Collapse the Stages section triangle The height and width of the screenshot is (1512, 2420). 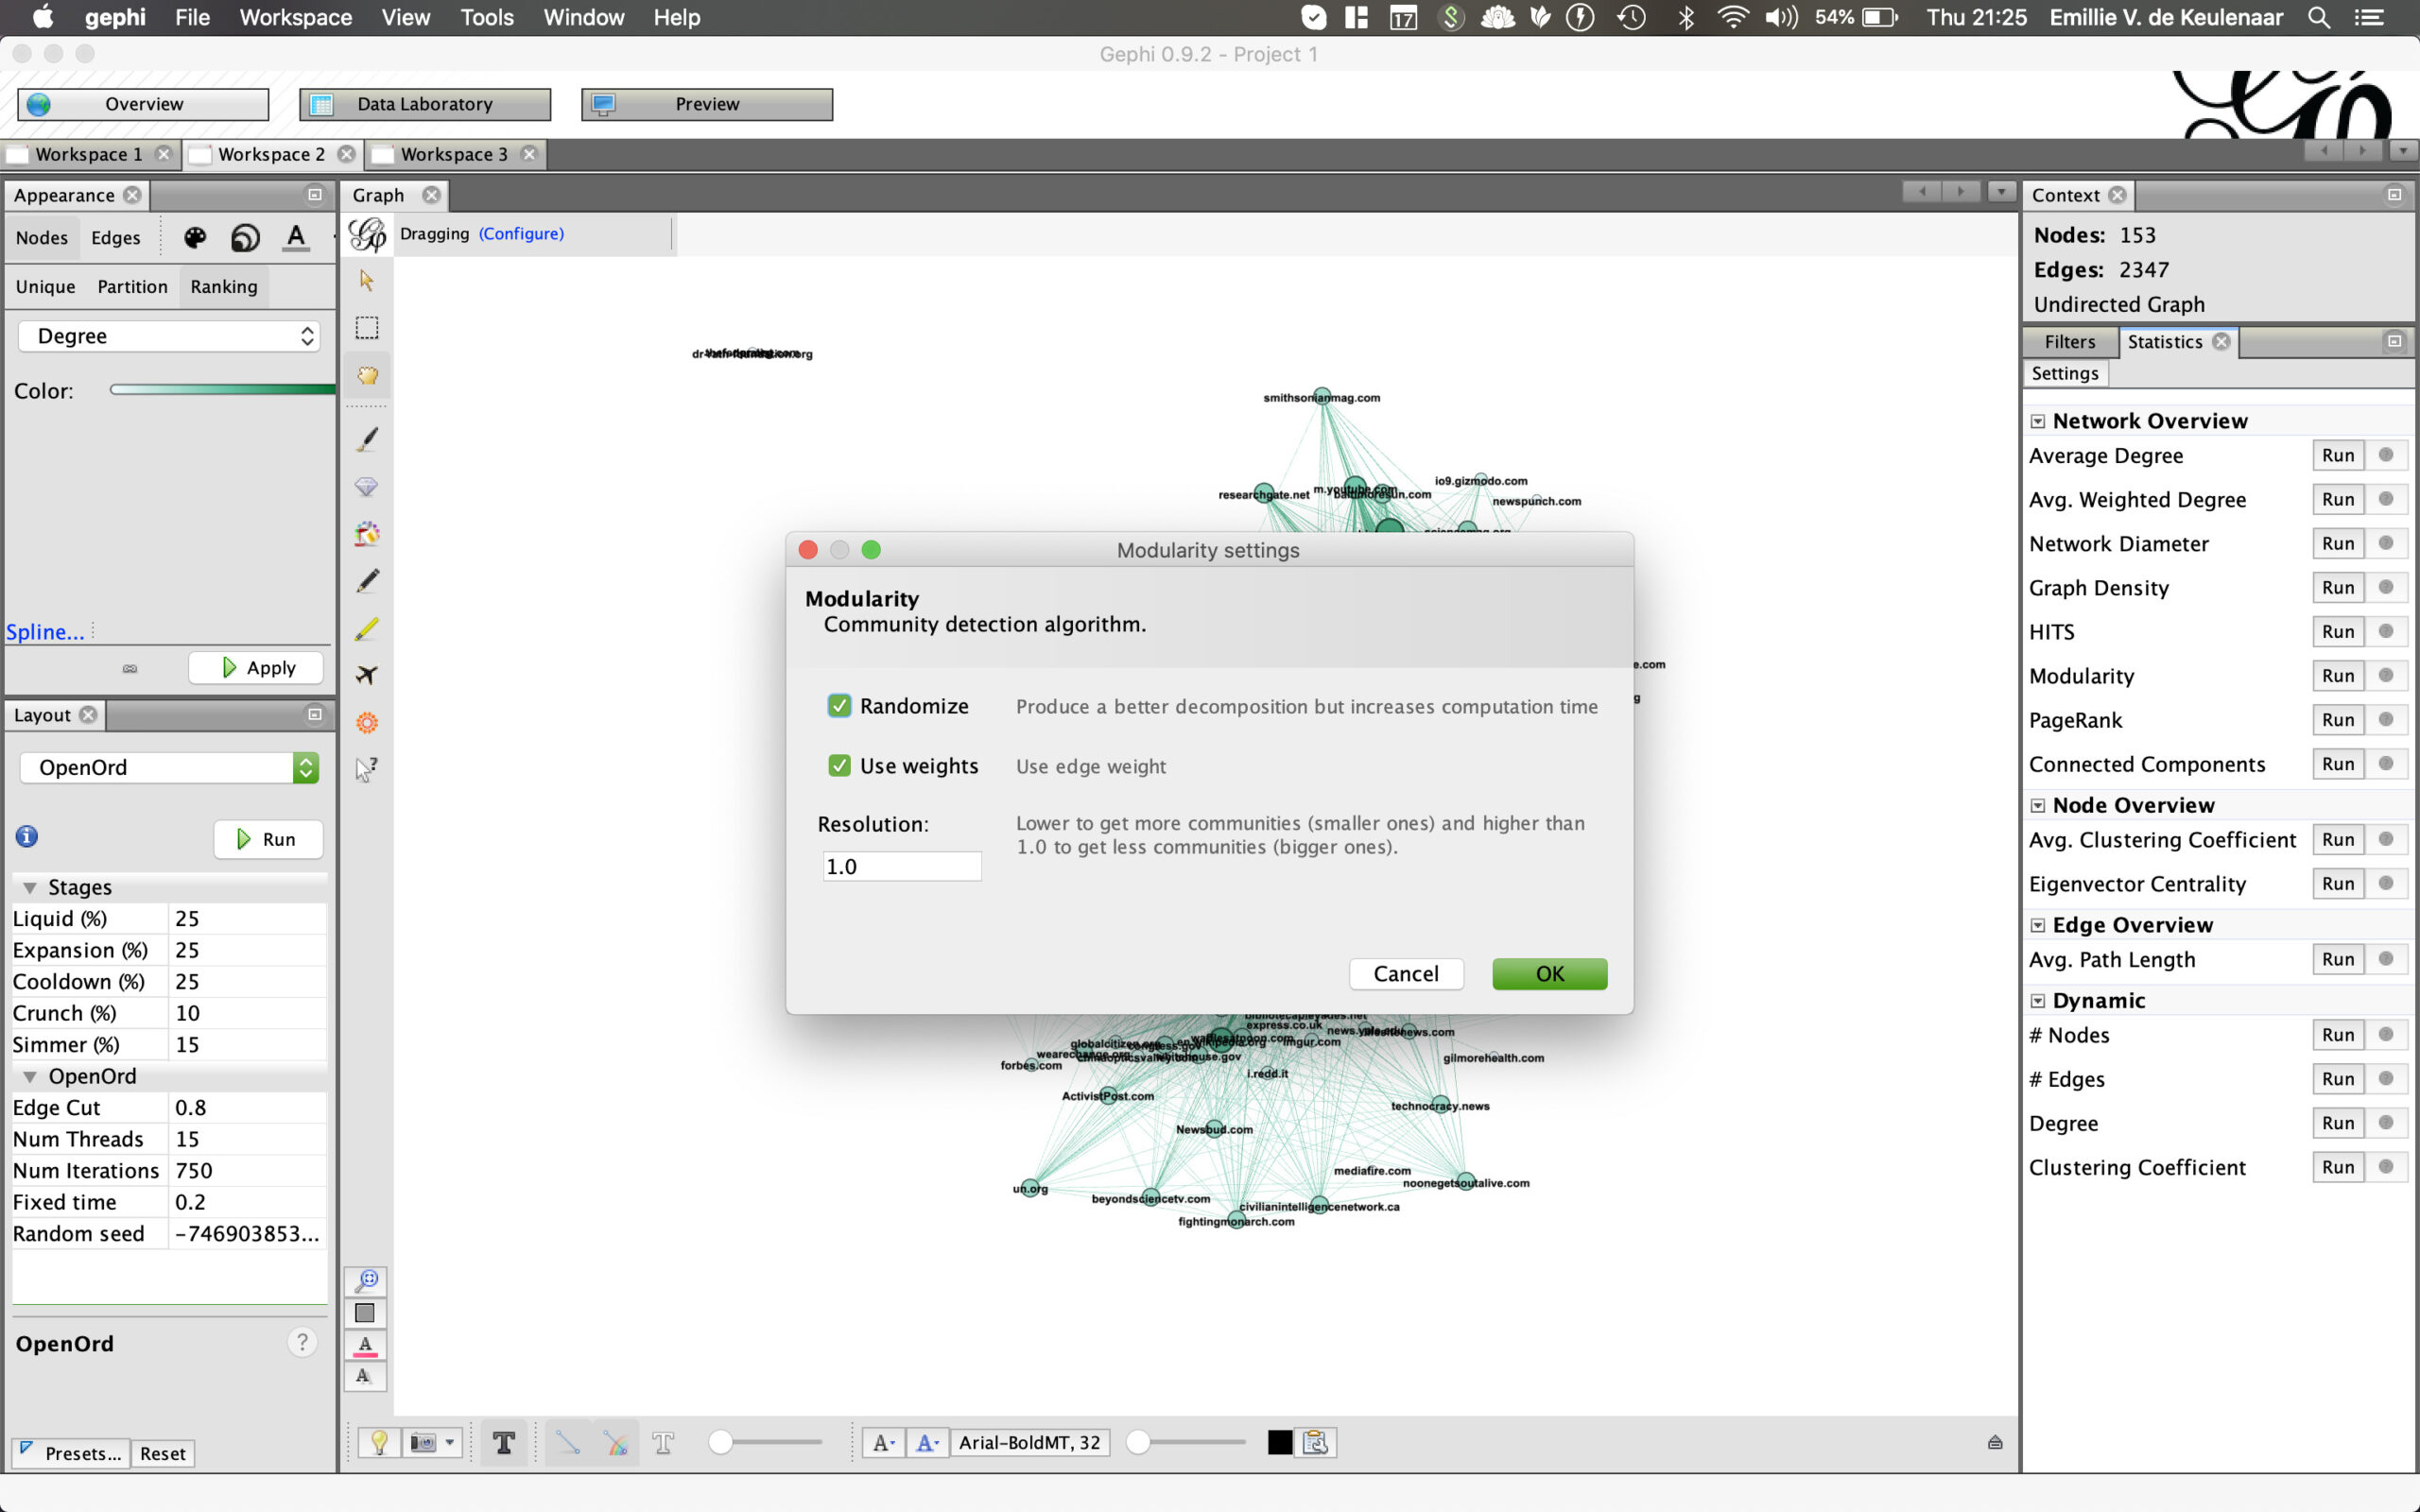tap(30, 888)
